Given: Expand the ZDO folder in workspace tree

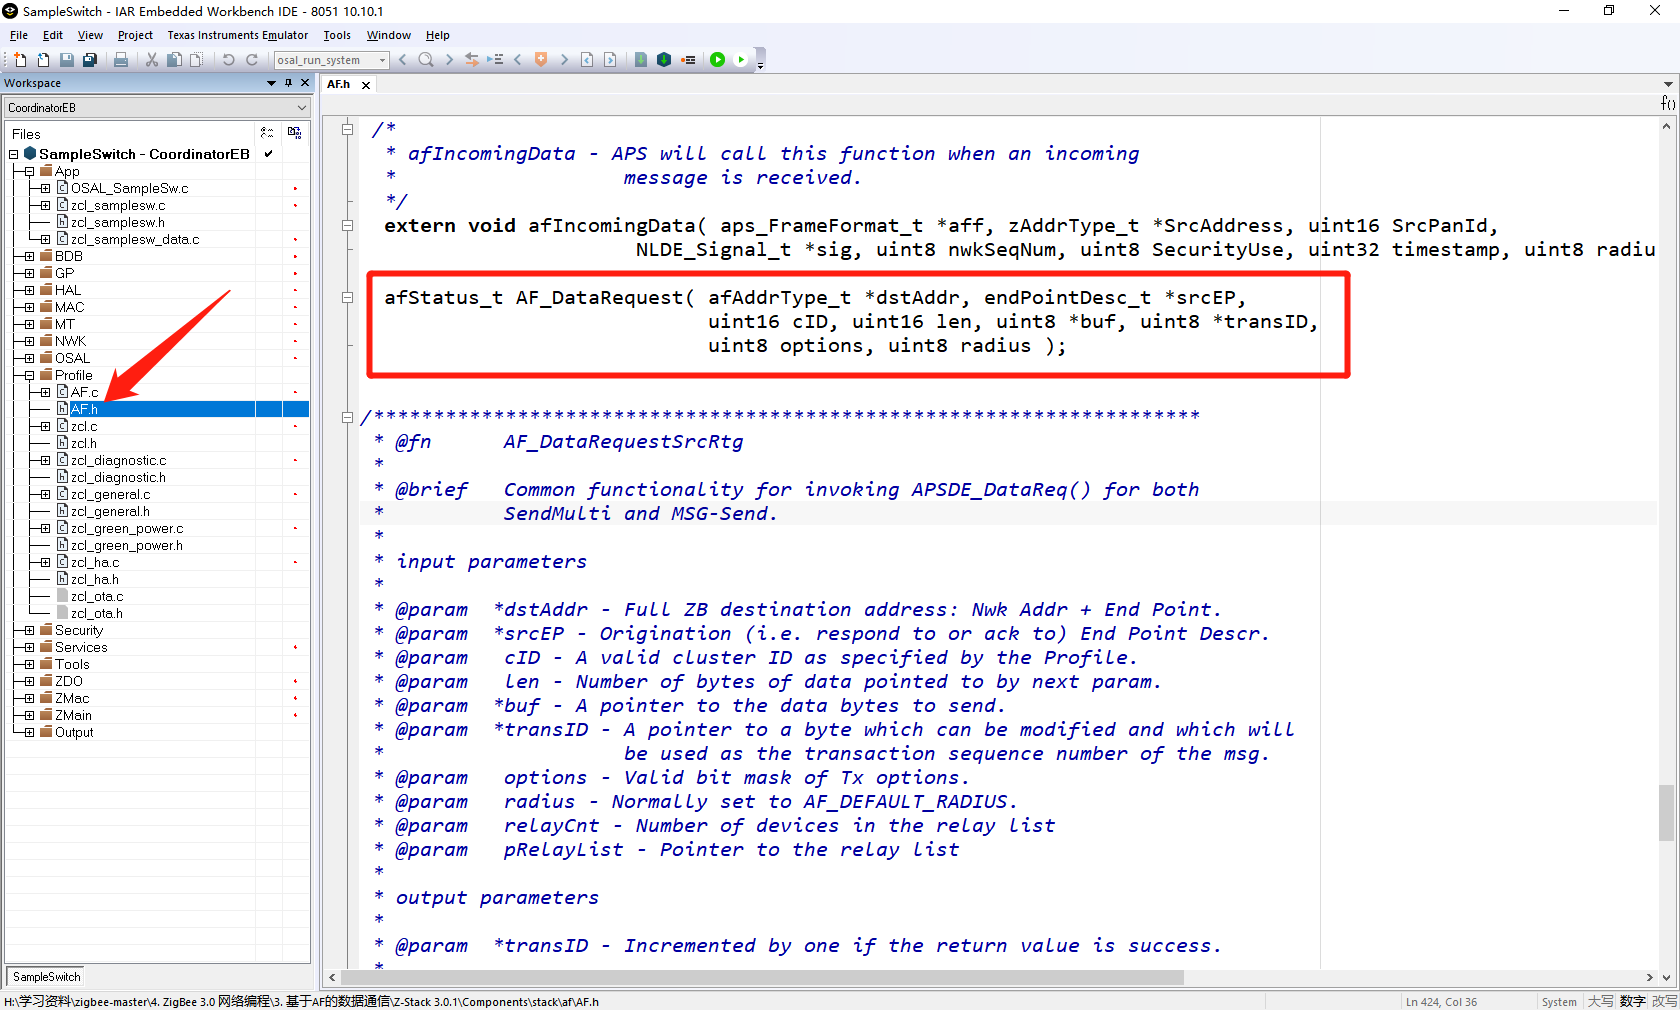Looking at the screenshot, I should coord(29,681).
